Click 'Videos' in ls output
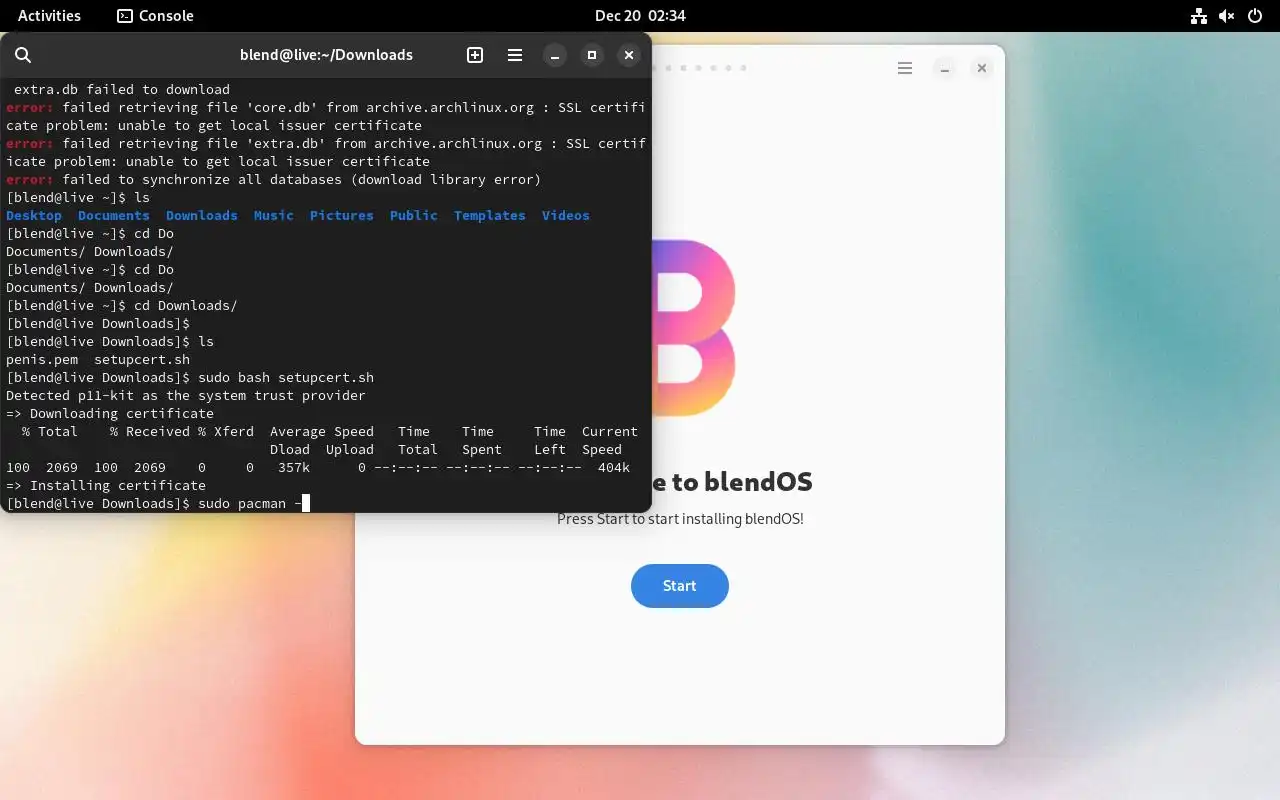 (x=566, y=215)
